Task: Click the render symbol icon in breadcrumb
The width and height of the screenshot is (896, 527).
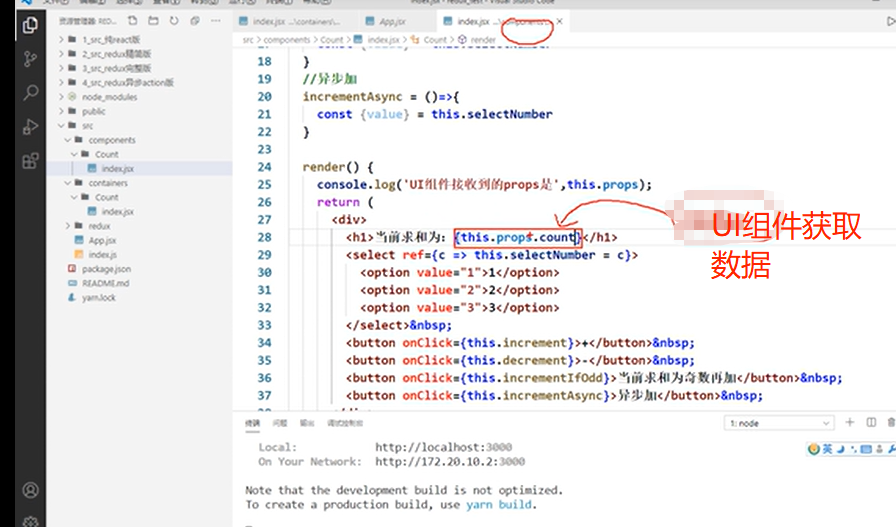Action: pyautogui.click(x=462, y=39)
